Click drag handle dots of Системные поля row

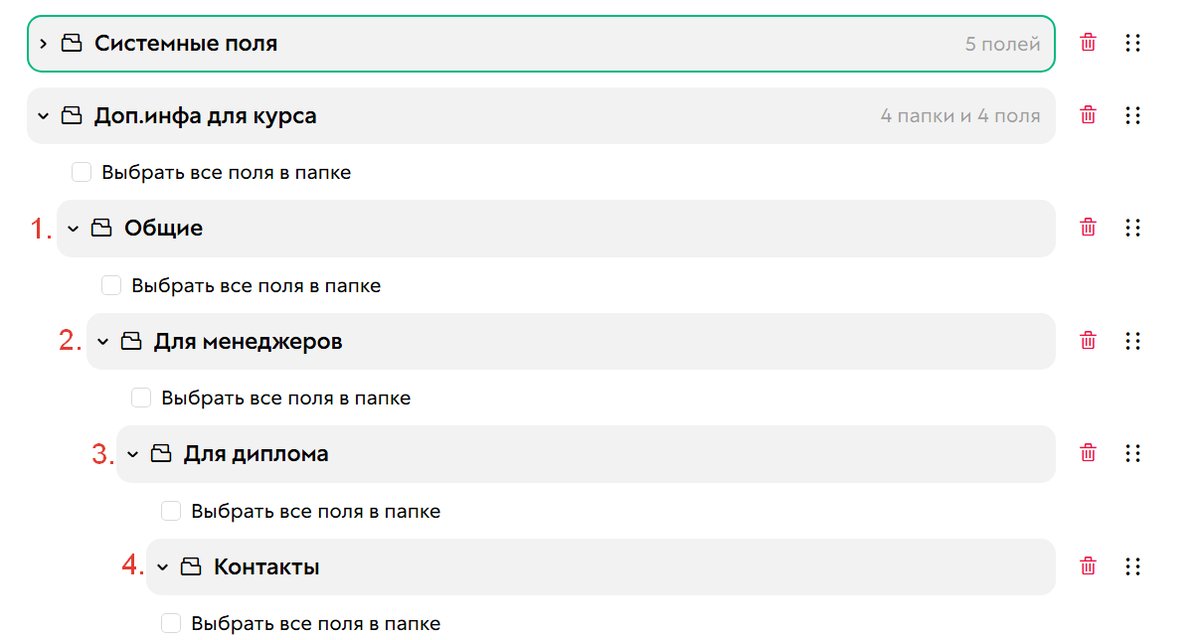(x=1133, y=43)
